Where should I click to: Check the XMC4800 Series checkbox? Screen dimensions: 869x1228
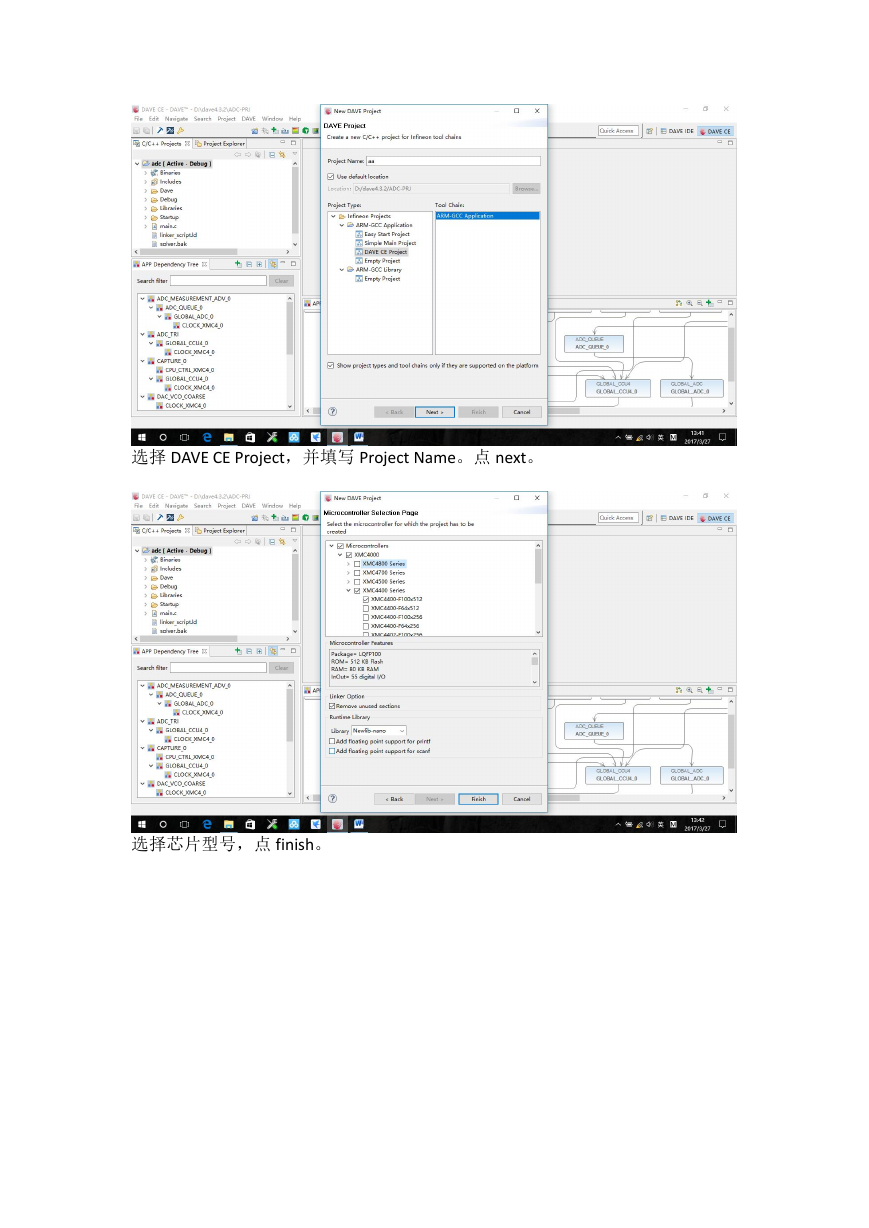point(357,563)
